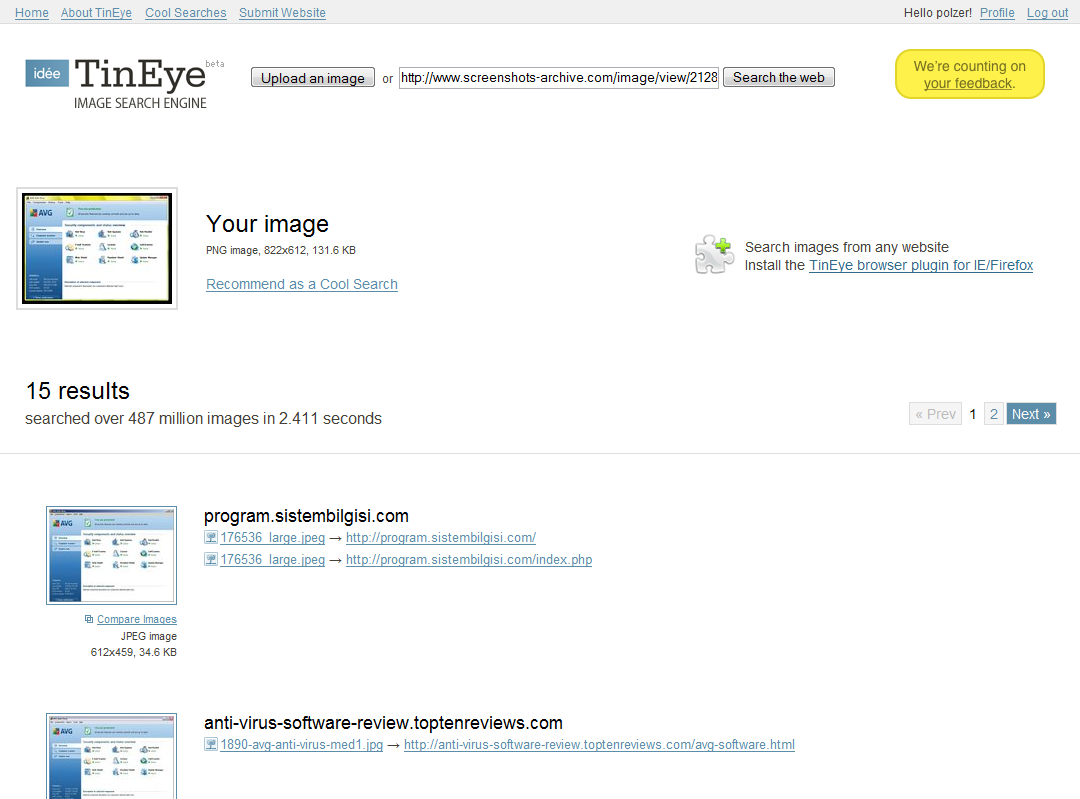Click Recommend as a Cool Search
Viewport: 1080px width, 799px height.
pos(302,284)
